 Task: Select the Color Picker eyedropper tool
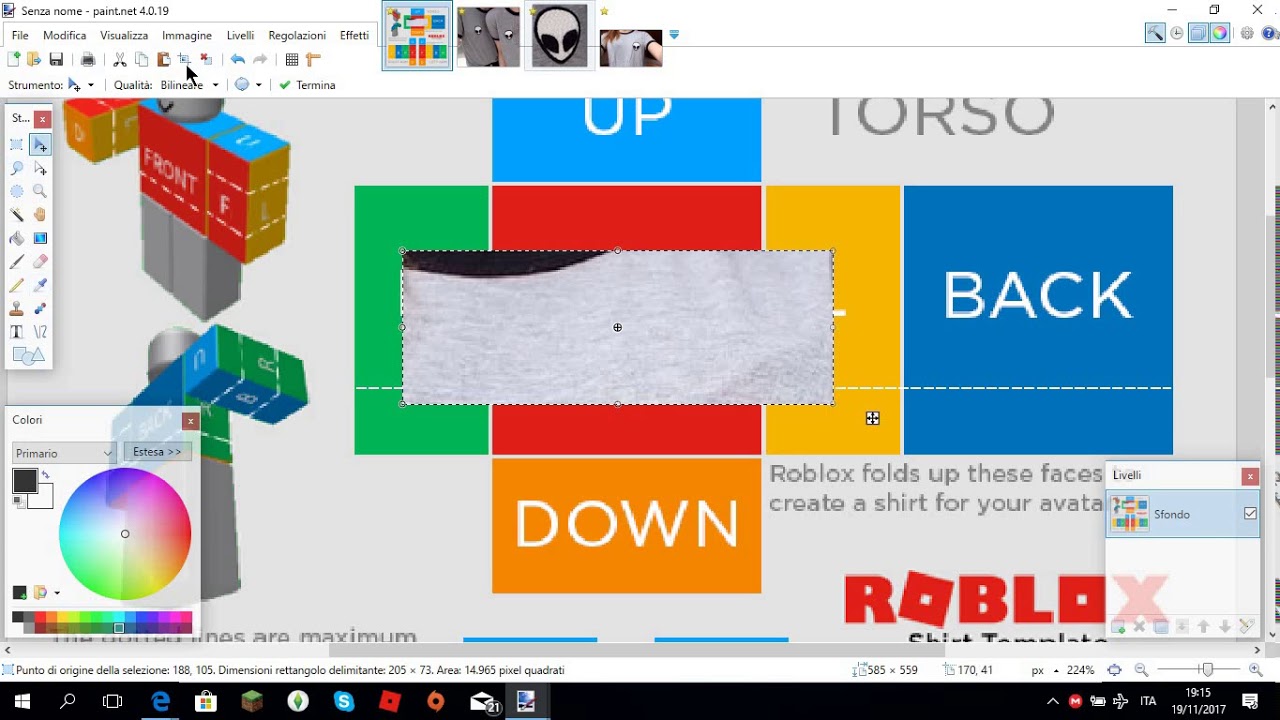tap(40, 285)
